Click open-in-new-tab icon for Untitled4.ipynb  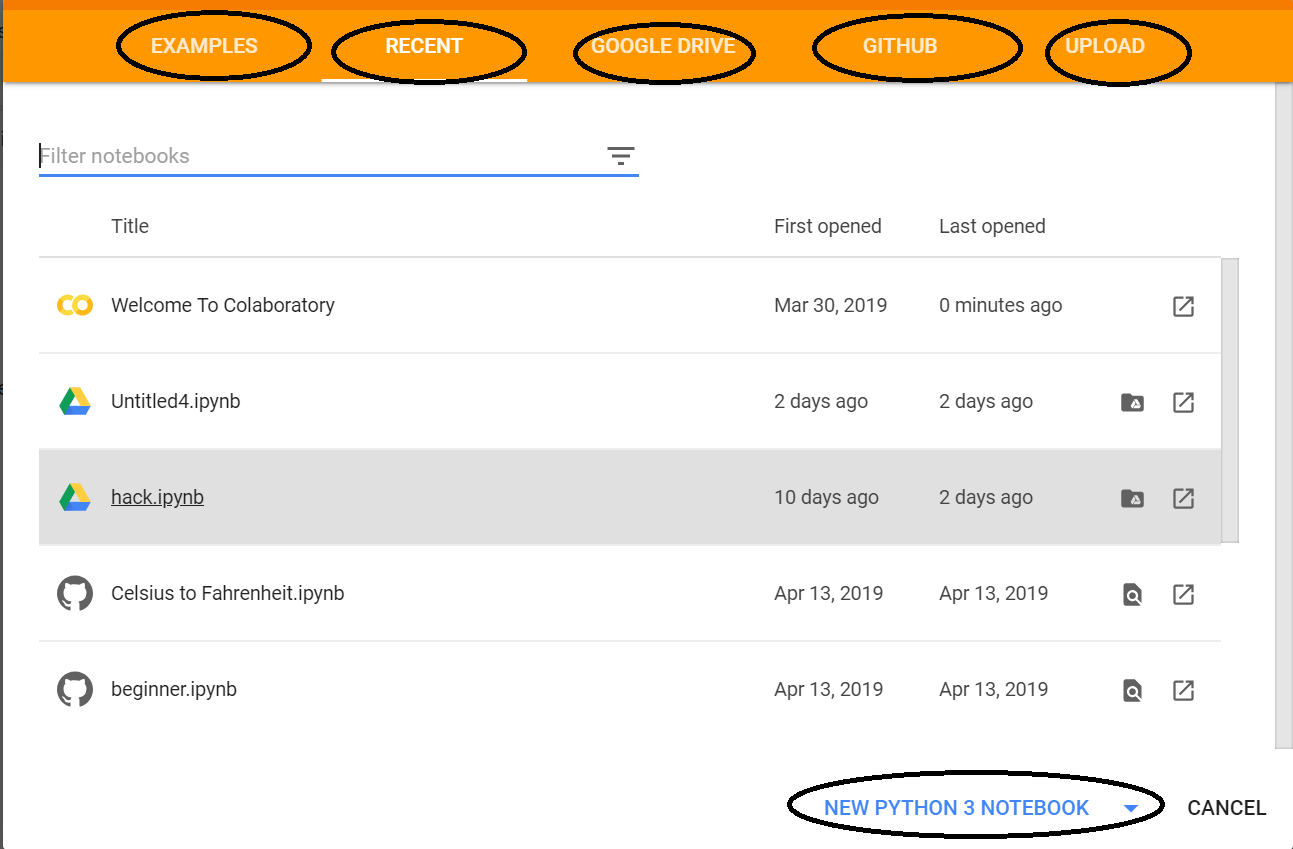coord(1183,402)
